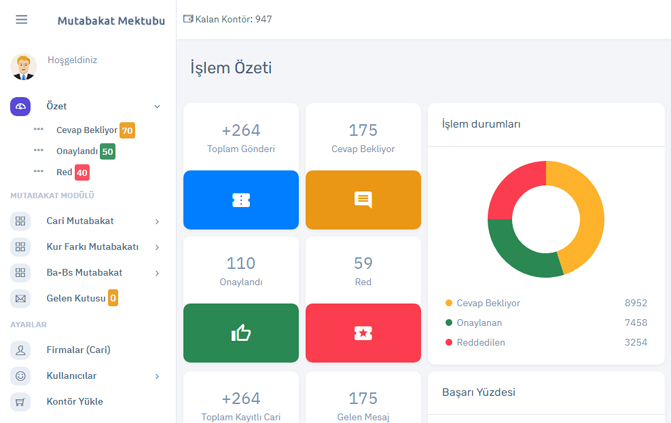Click the Gelen Kutusu envelope icon

21,298
